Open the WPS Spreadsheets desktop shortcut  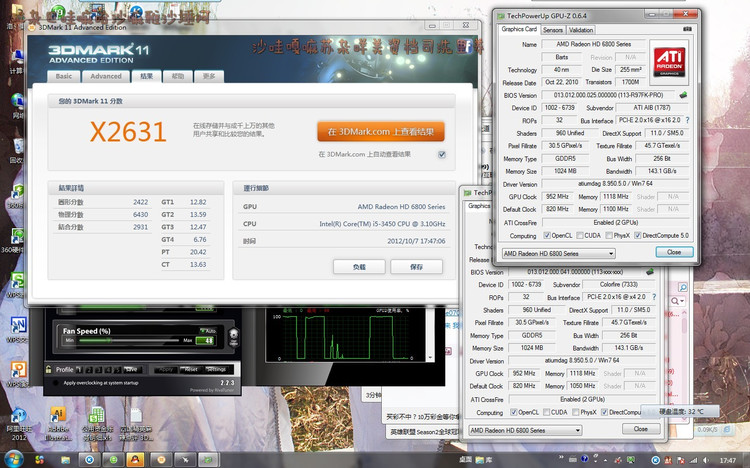coord(18,280)
